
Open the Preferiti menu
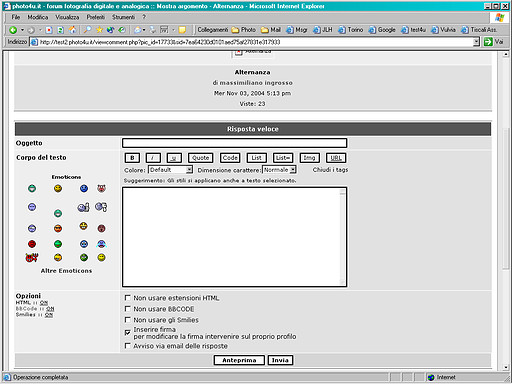tap(96, 17)
